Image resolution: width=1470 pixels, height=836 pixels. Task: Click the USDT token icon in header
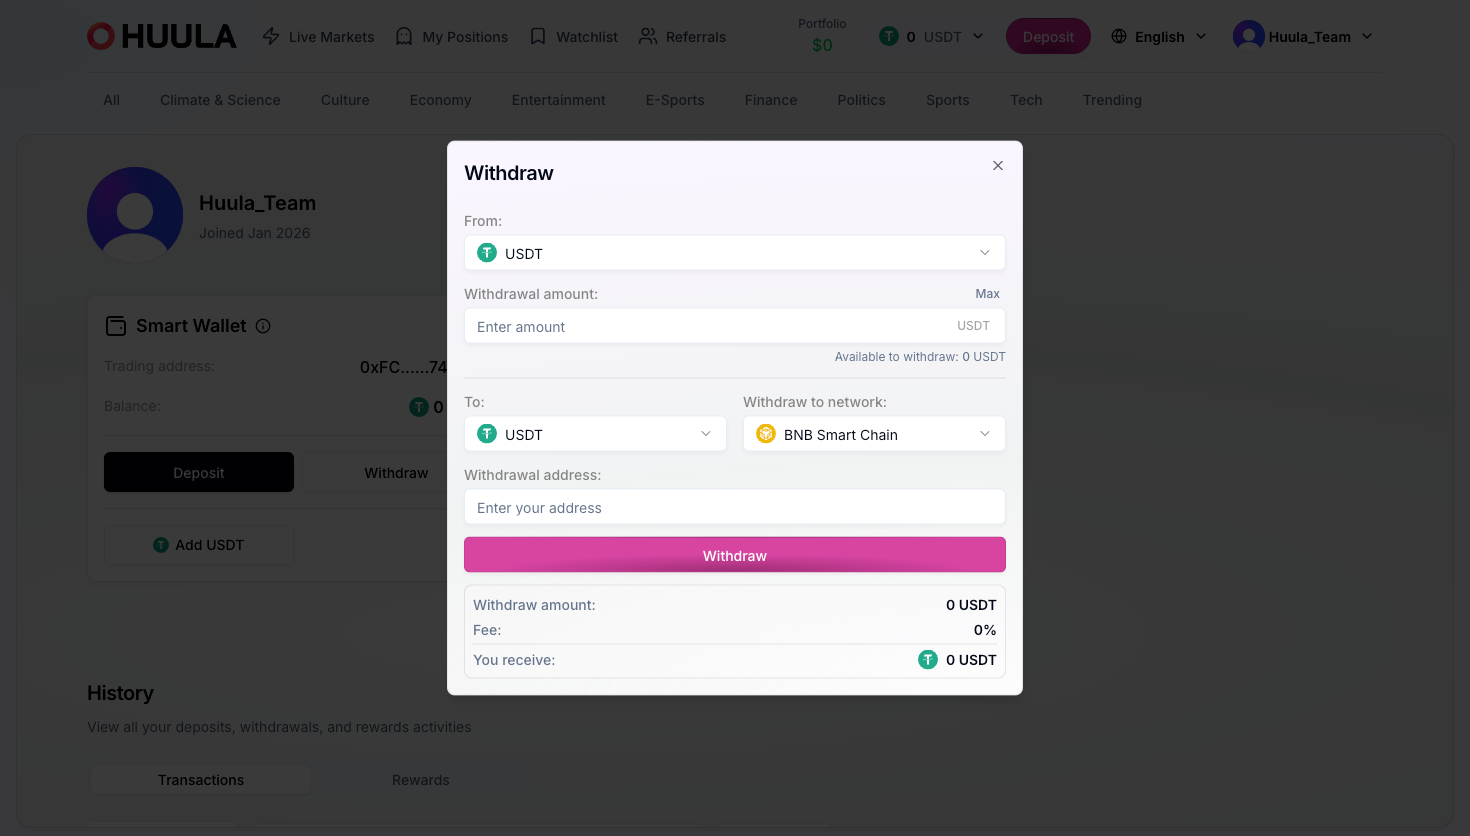point(888,36)
